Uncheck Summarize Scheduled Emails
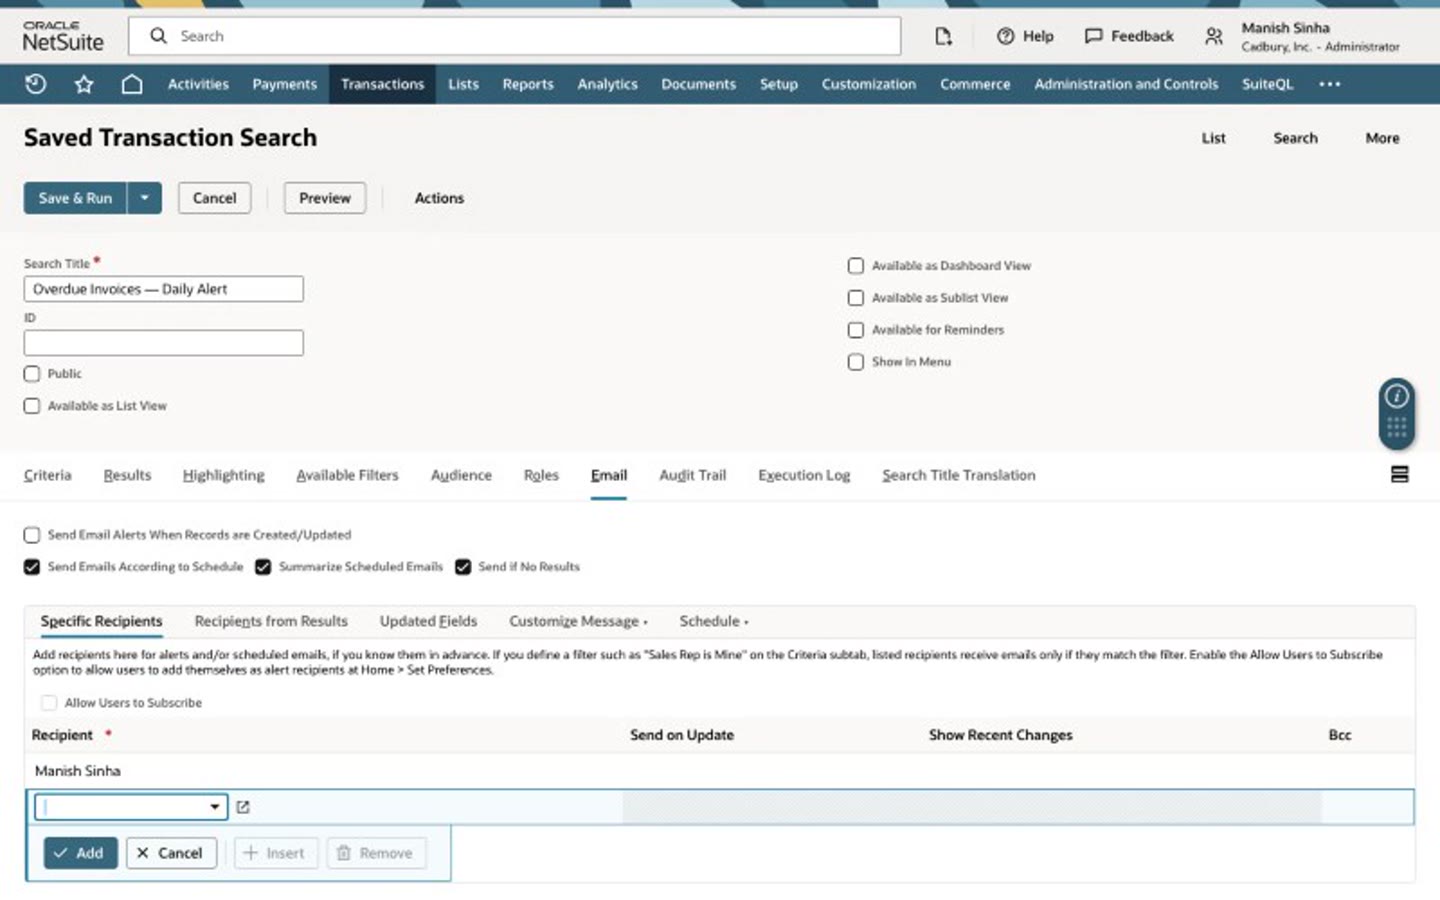Screen dimensions: 1440x900 point(263,566)
